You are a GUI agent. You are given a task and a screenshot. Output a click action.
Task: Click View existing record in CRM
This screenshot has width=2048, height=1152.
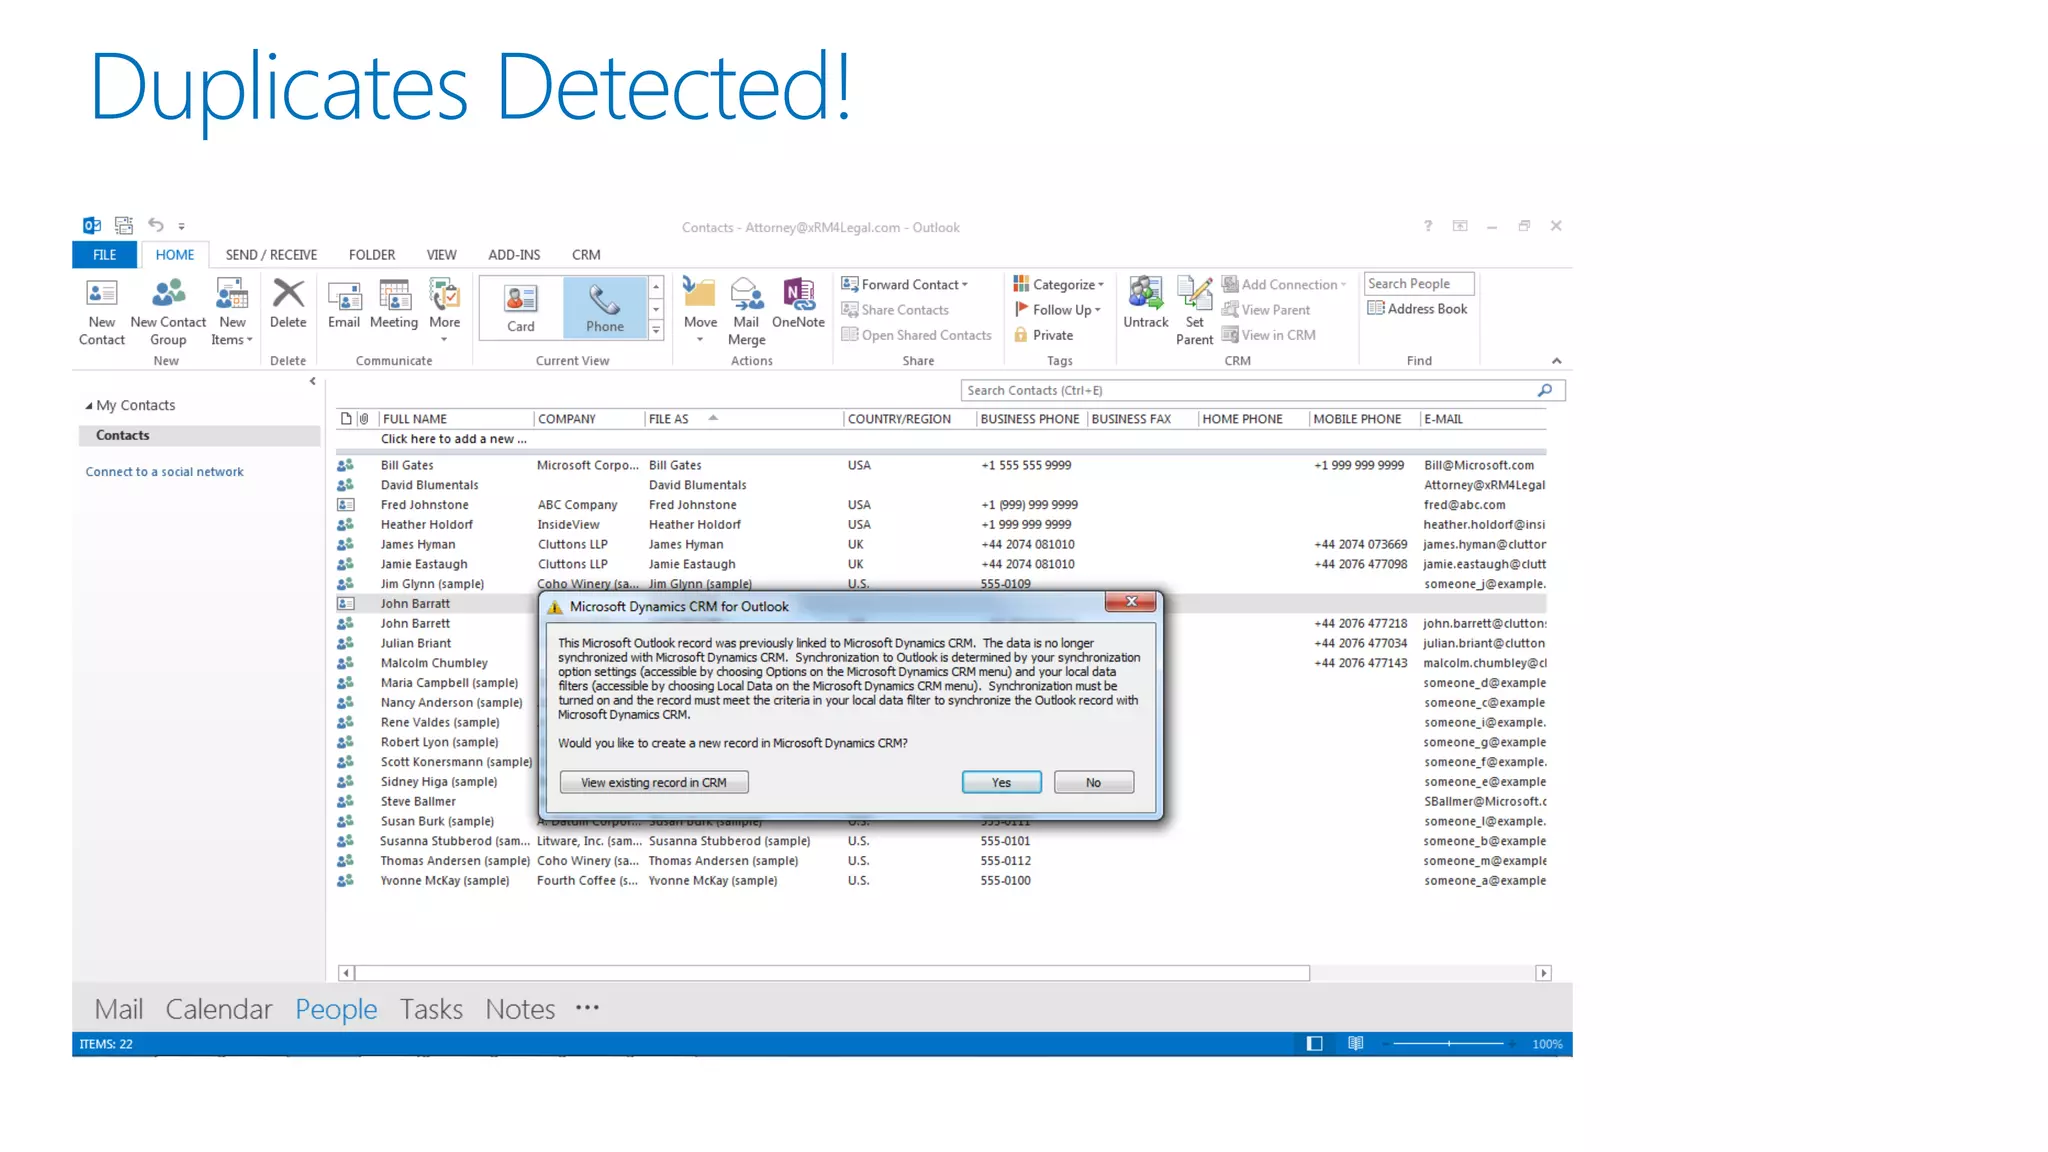coord(654,782)
